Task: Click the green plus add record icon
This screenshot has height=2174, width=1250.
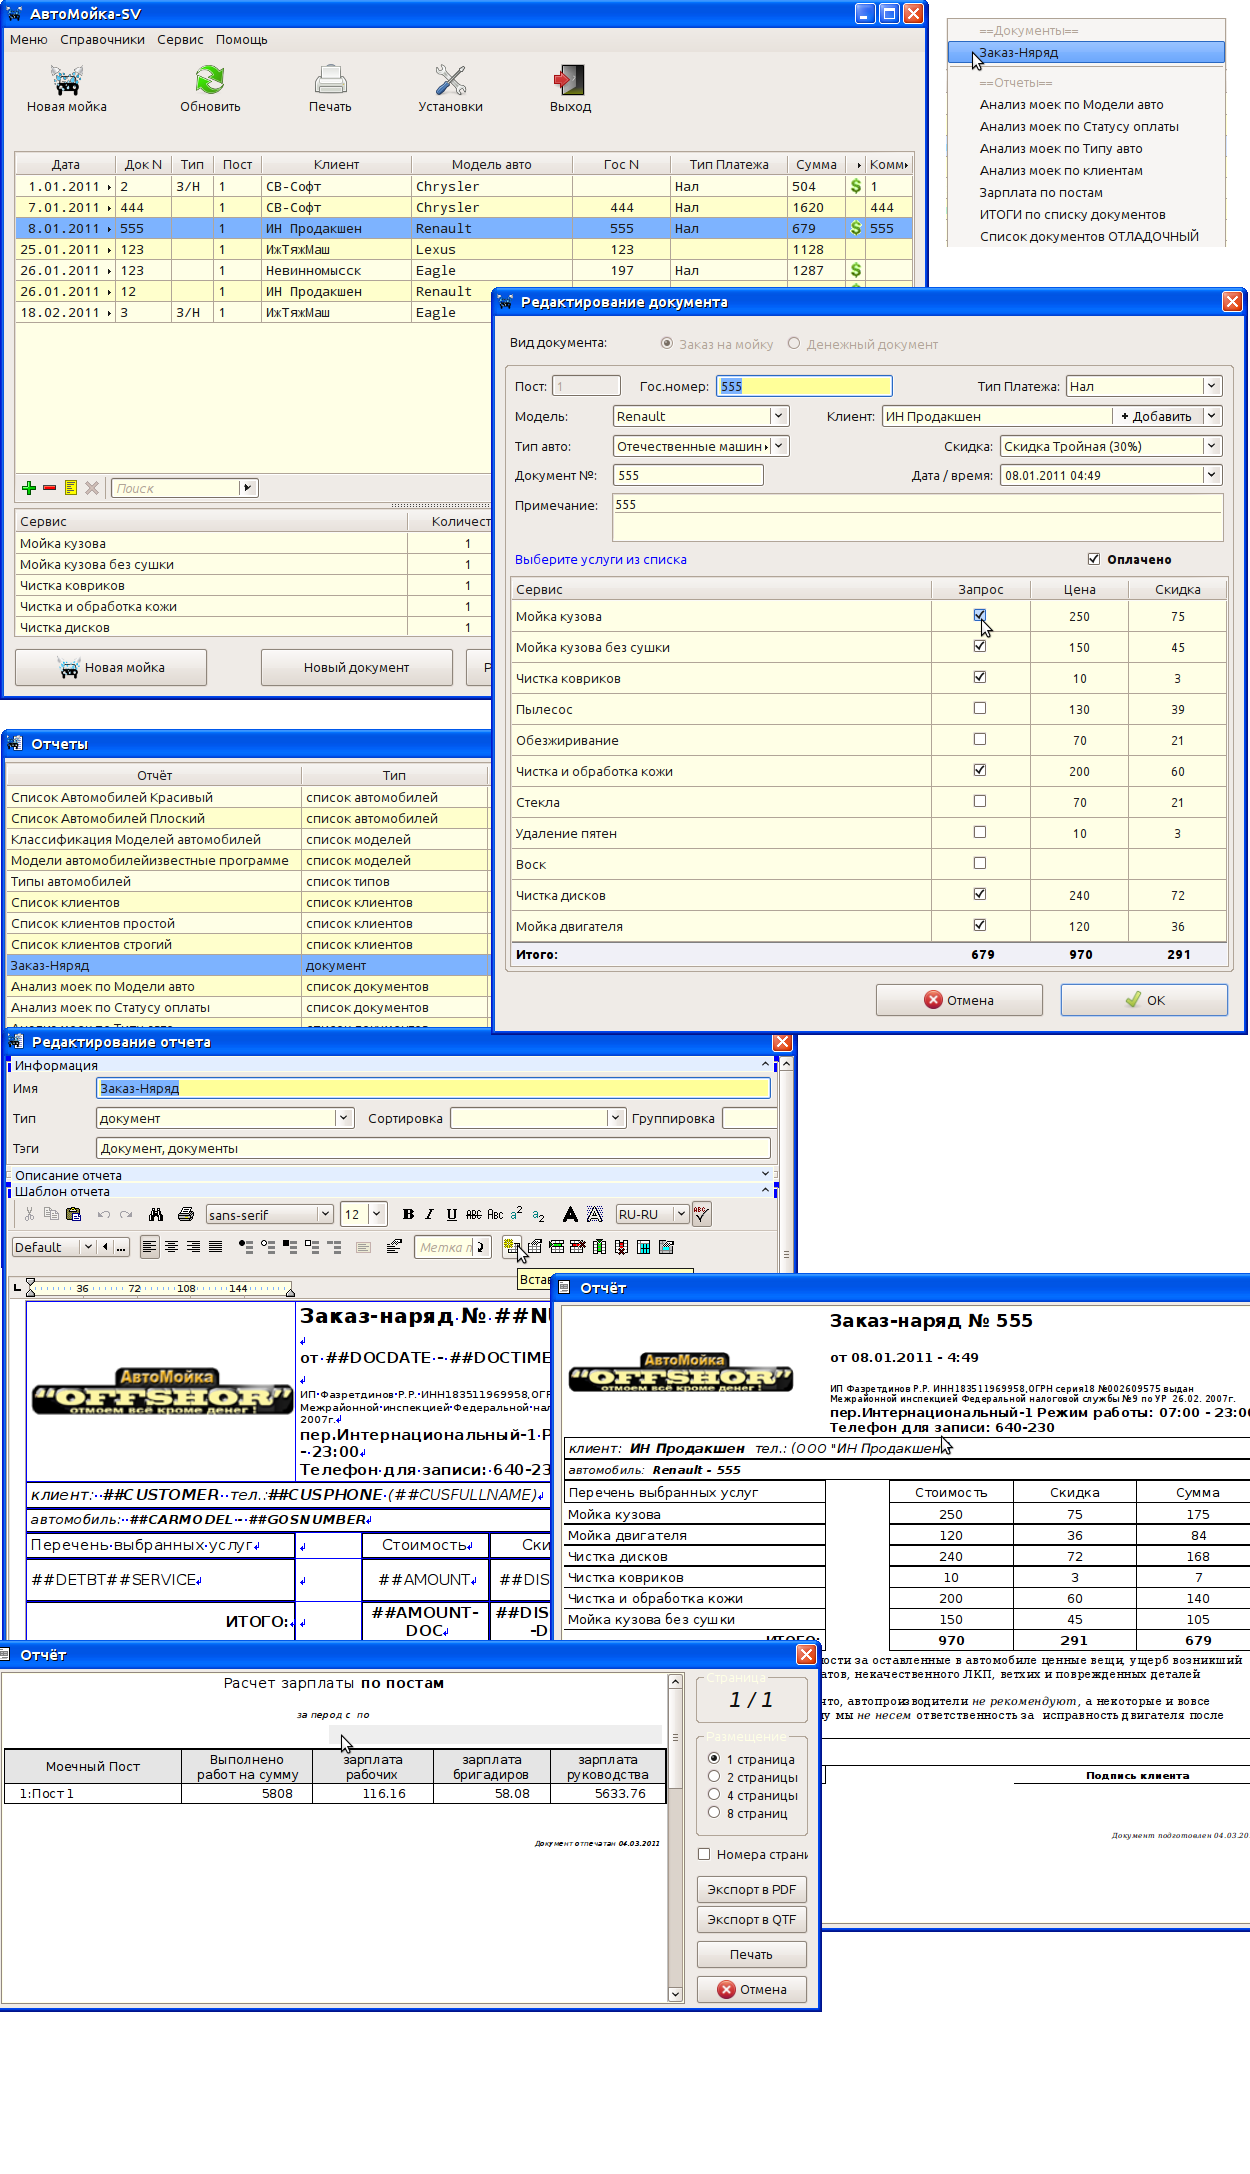Action: click(29, 488)
